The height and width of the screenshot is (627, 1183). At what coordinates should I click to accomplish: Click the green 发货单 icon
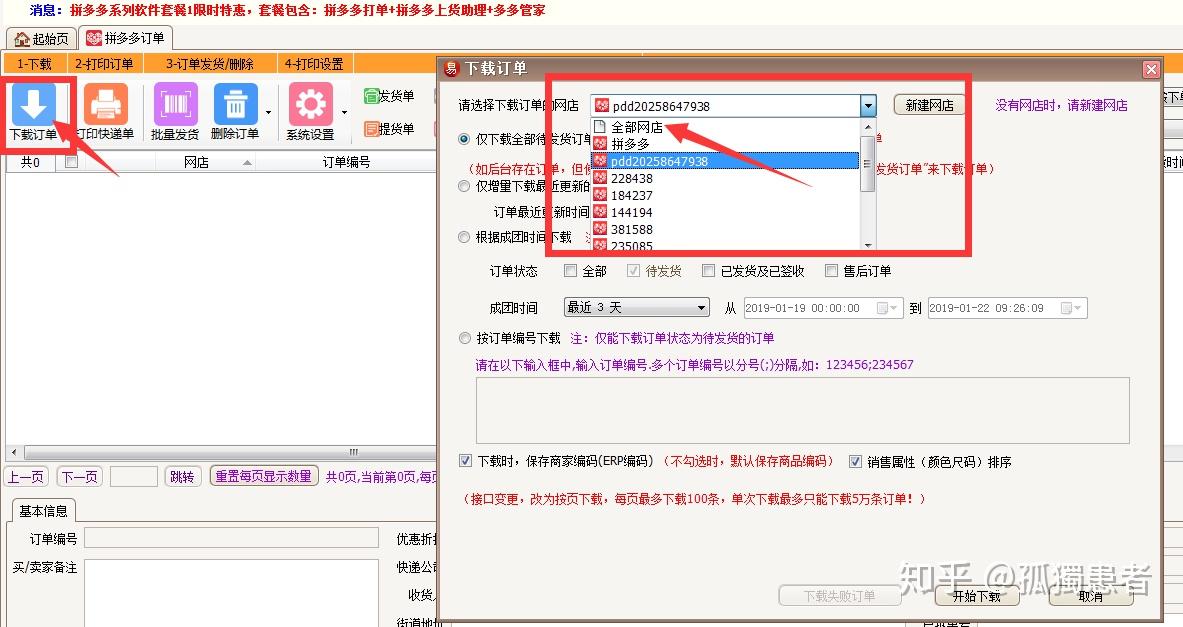tap(372, 97)
